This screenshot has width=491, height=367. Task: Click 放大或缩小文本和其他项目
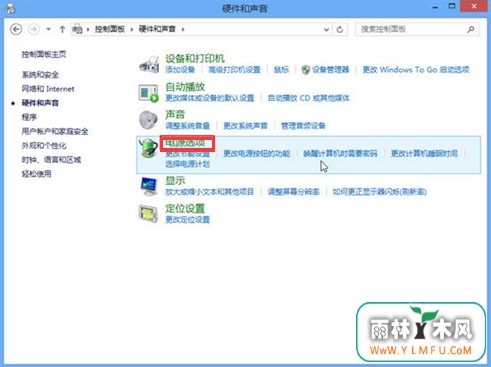[210, 192]
